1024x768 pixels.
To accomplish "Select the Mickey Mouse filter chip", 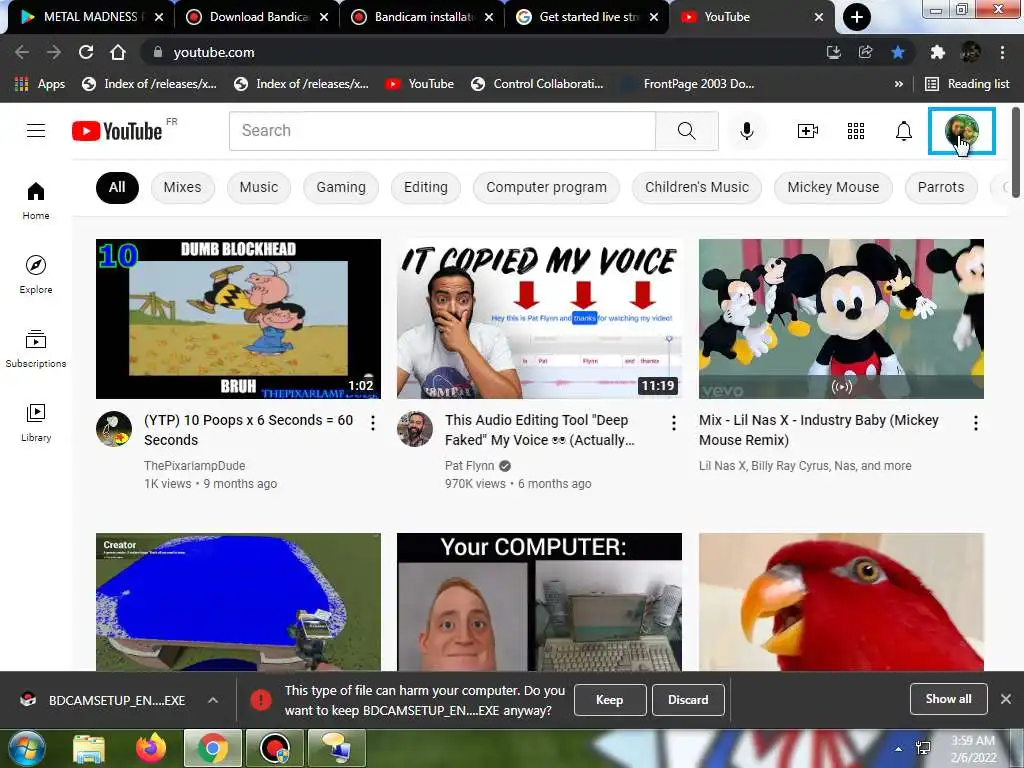I will [833, 187].
